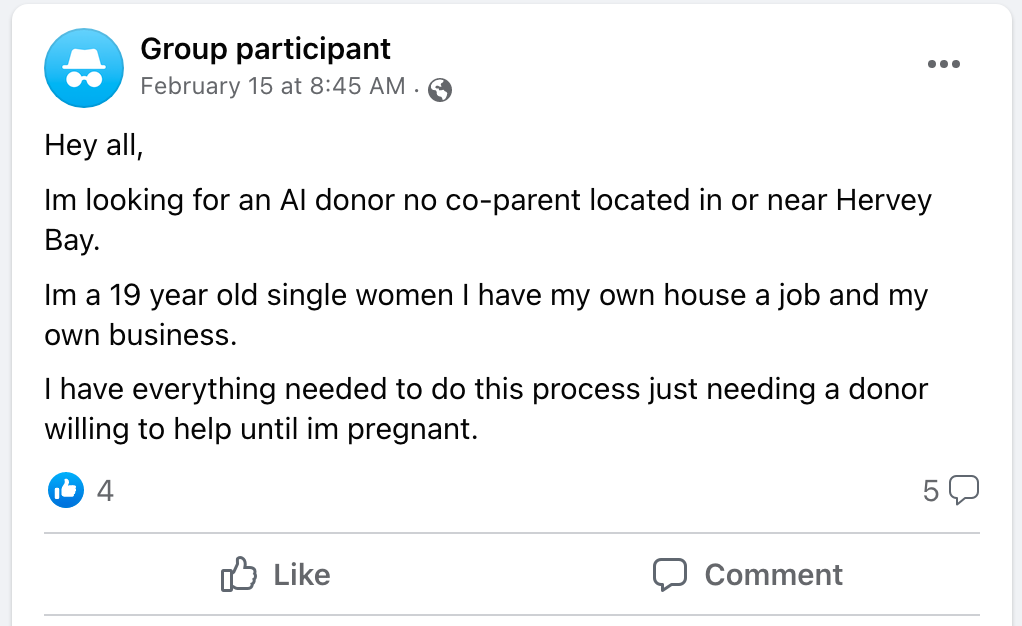Click the "Im looking for an AI donor" sentence
The width and height of the screenshot is (1022, 626).
click(x=488, y=220)
